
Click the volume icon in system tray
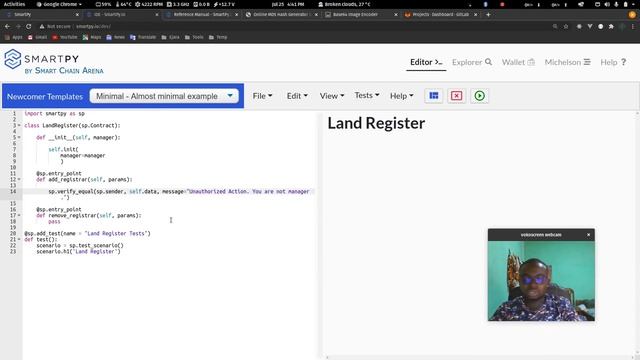[607, 4]
